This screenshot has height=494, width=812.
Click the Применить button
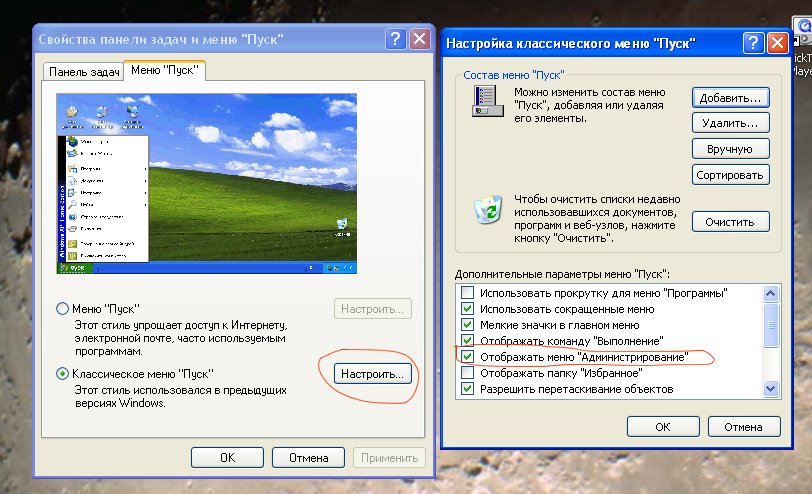tap(389, 458)
